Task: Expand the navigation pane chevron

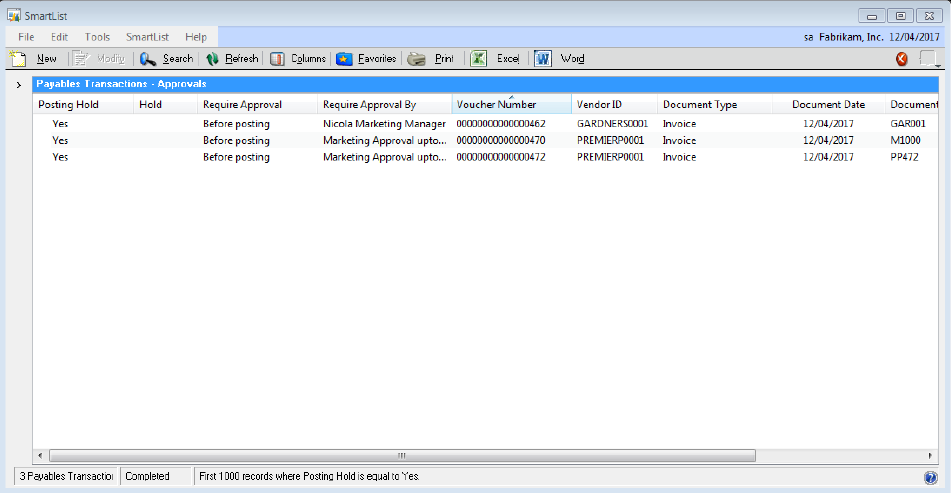Action: [x=19, y=85]
